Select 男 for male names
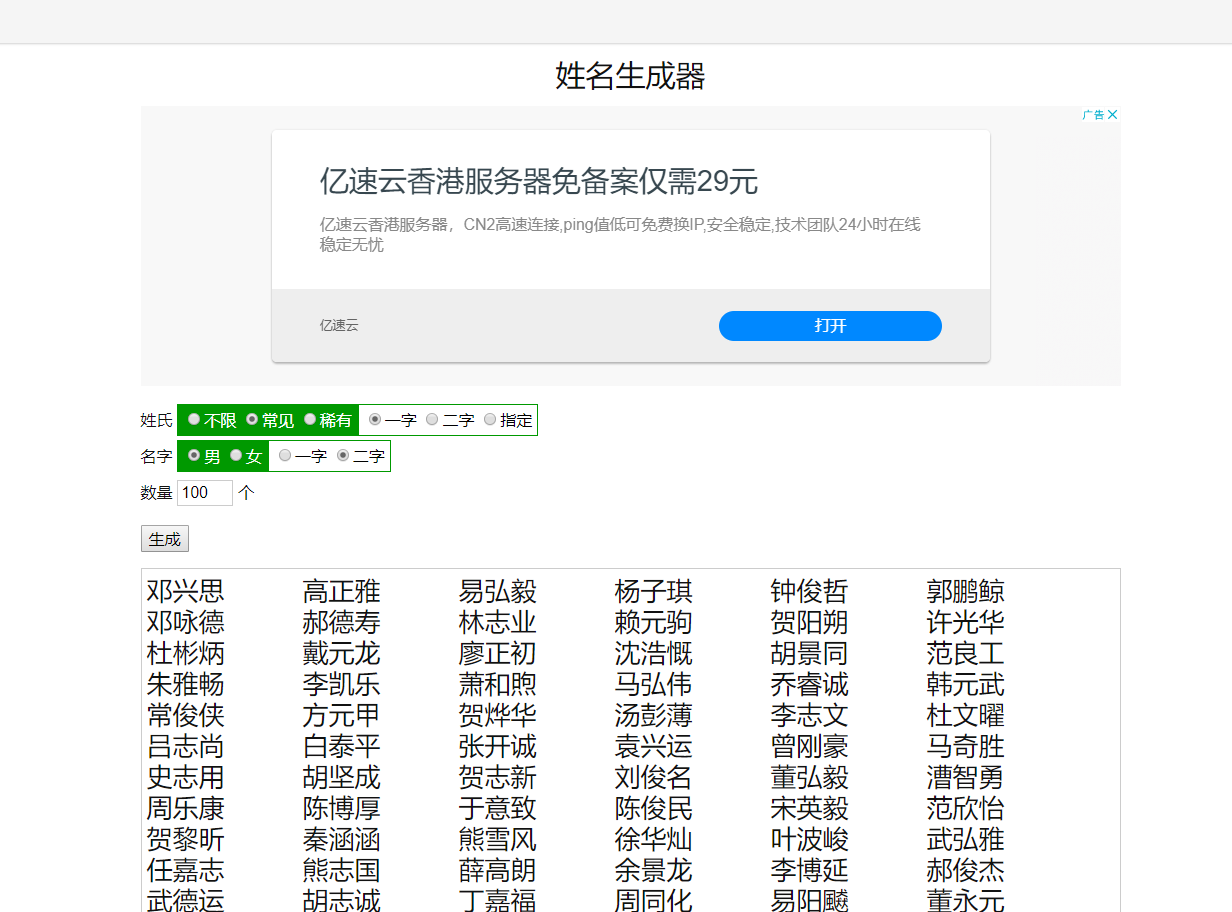Screen dimensions: 1232x912 click(192, 456)
